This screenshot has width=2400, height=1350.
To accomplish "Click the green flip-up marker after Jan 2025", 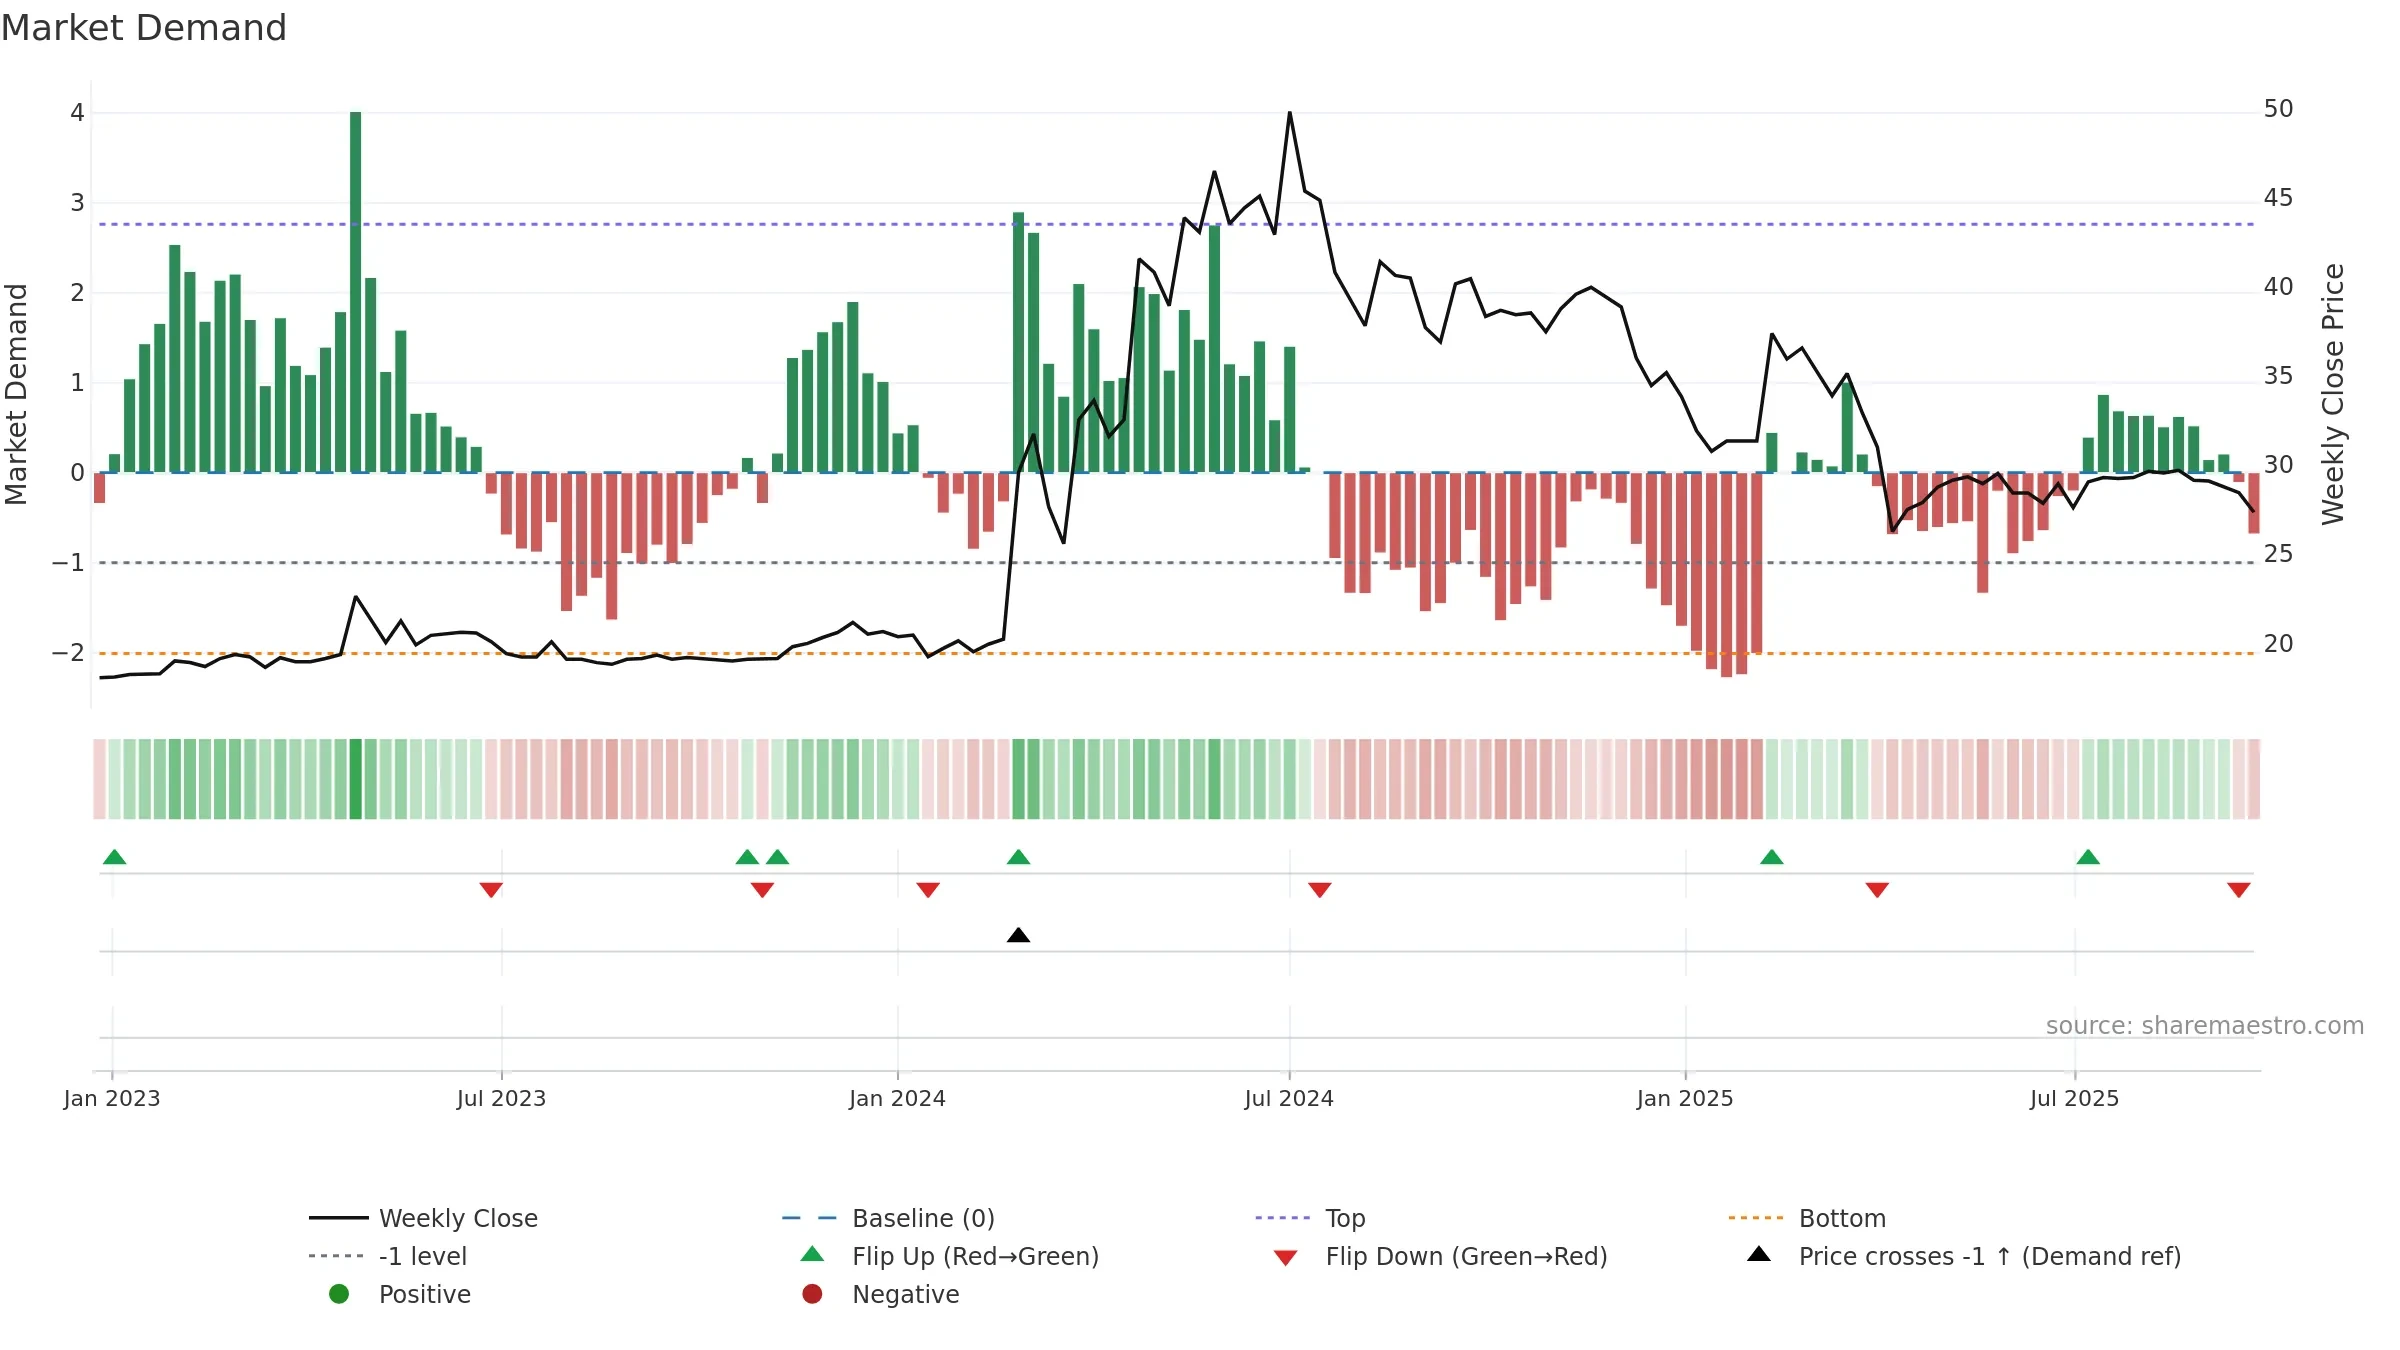I will pyautogui.click(x=1772, y=857).
